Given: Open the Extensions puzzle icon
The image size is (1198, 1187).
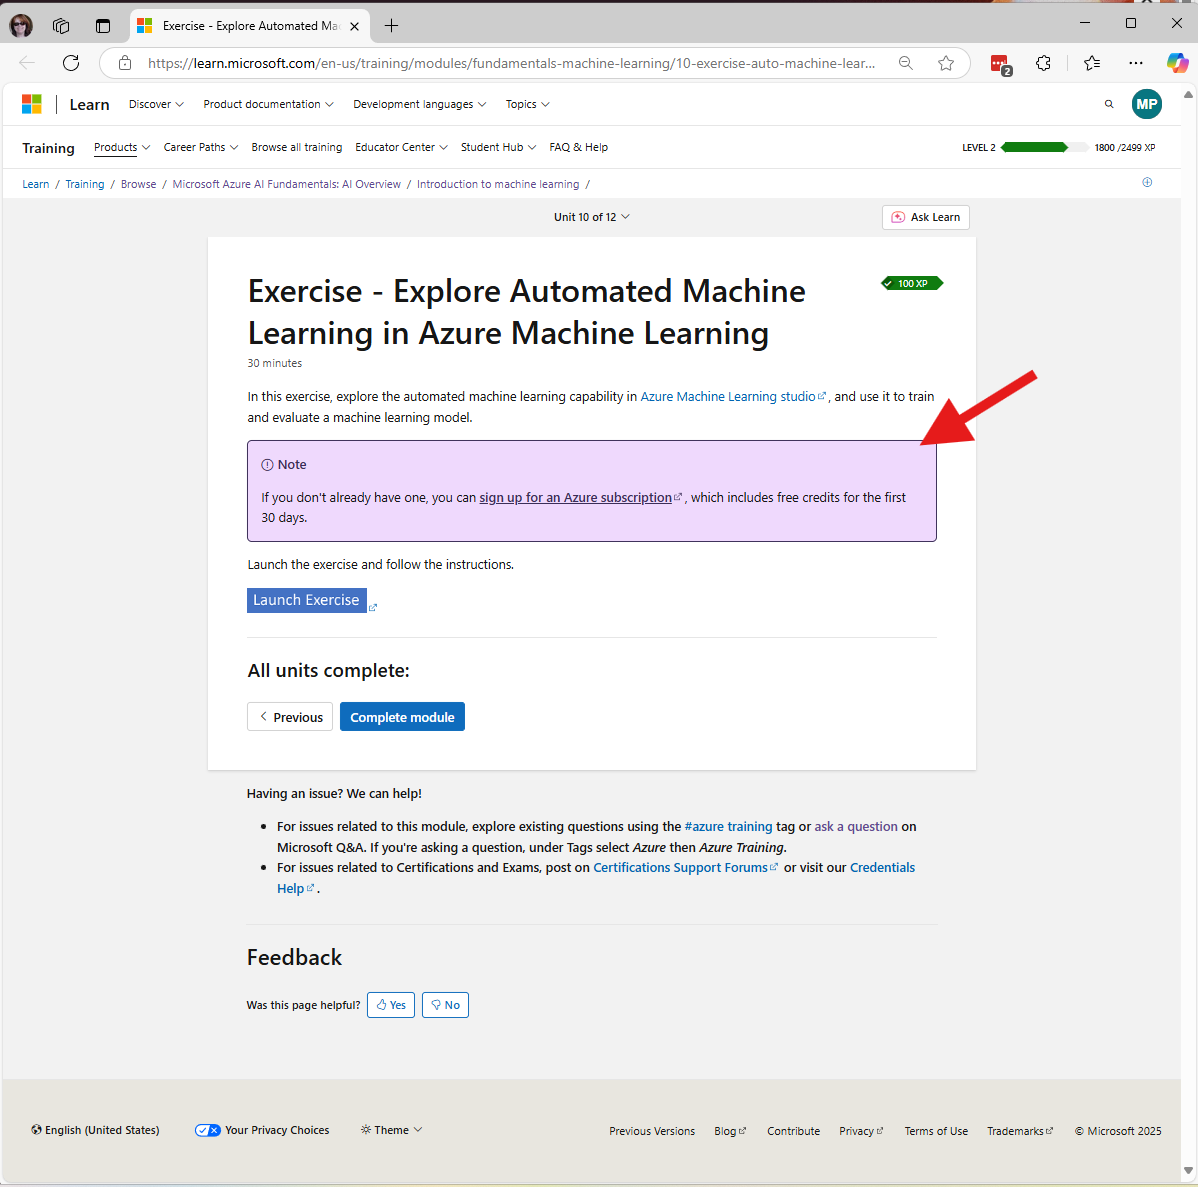Looking at the screenshot, I should tap(1043, 63).
